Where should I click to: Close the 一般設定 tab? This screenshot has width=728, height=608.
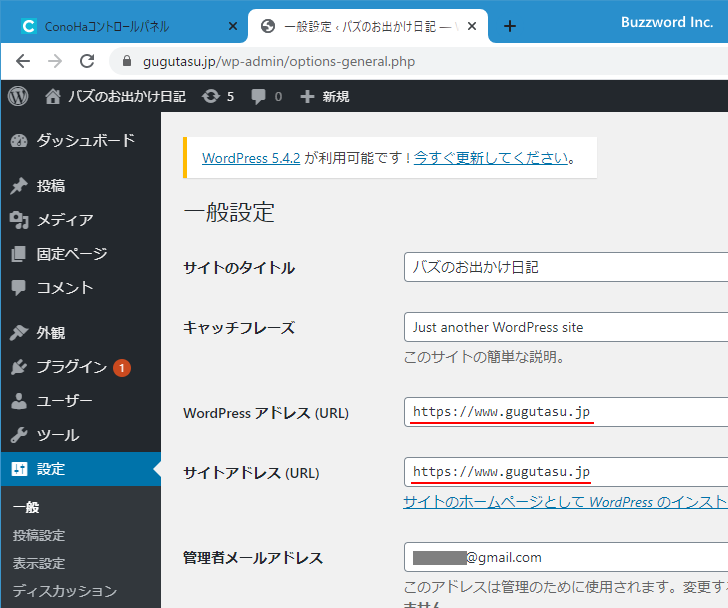tap(472, 26)
